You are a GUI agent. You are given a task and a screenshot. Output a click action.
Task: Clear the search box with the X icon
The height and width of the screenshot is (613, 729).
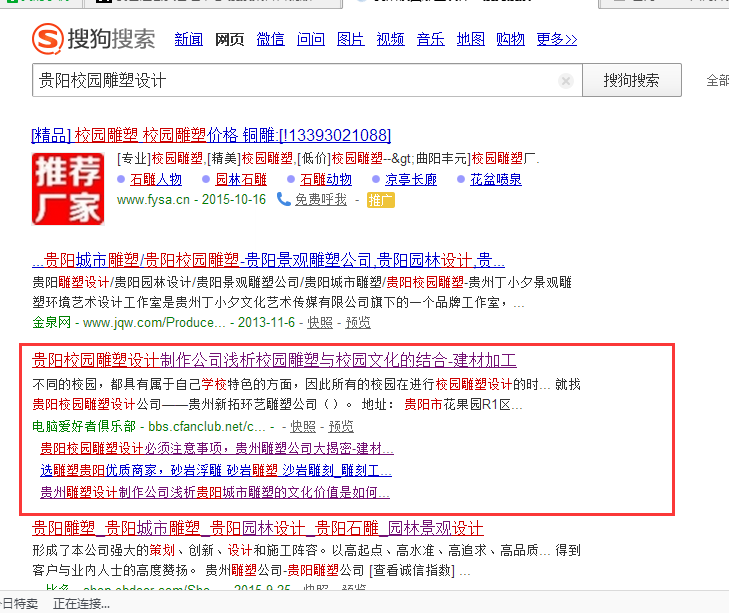(566, 81)
